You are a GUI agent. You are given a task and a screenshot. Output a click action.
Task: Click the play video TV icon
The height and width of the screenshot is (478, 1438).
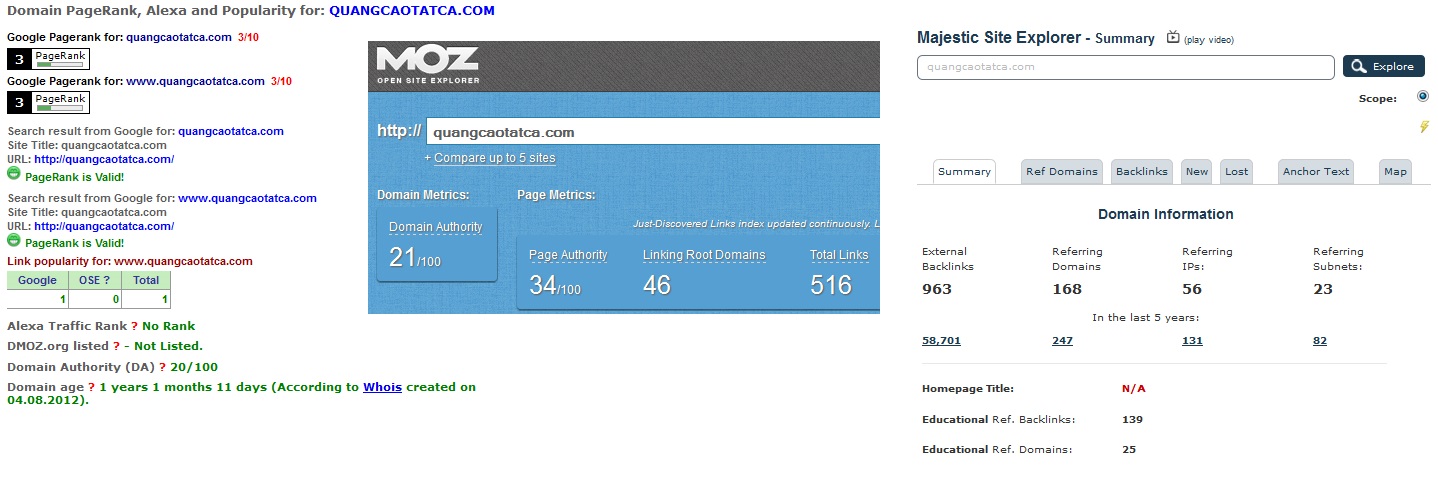tap(1174, 37)
